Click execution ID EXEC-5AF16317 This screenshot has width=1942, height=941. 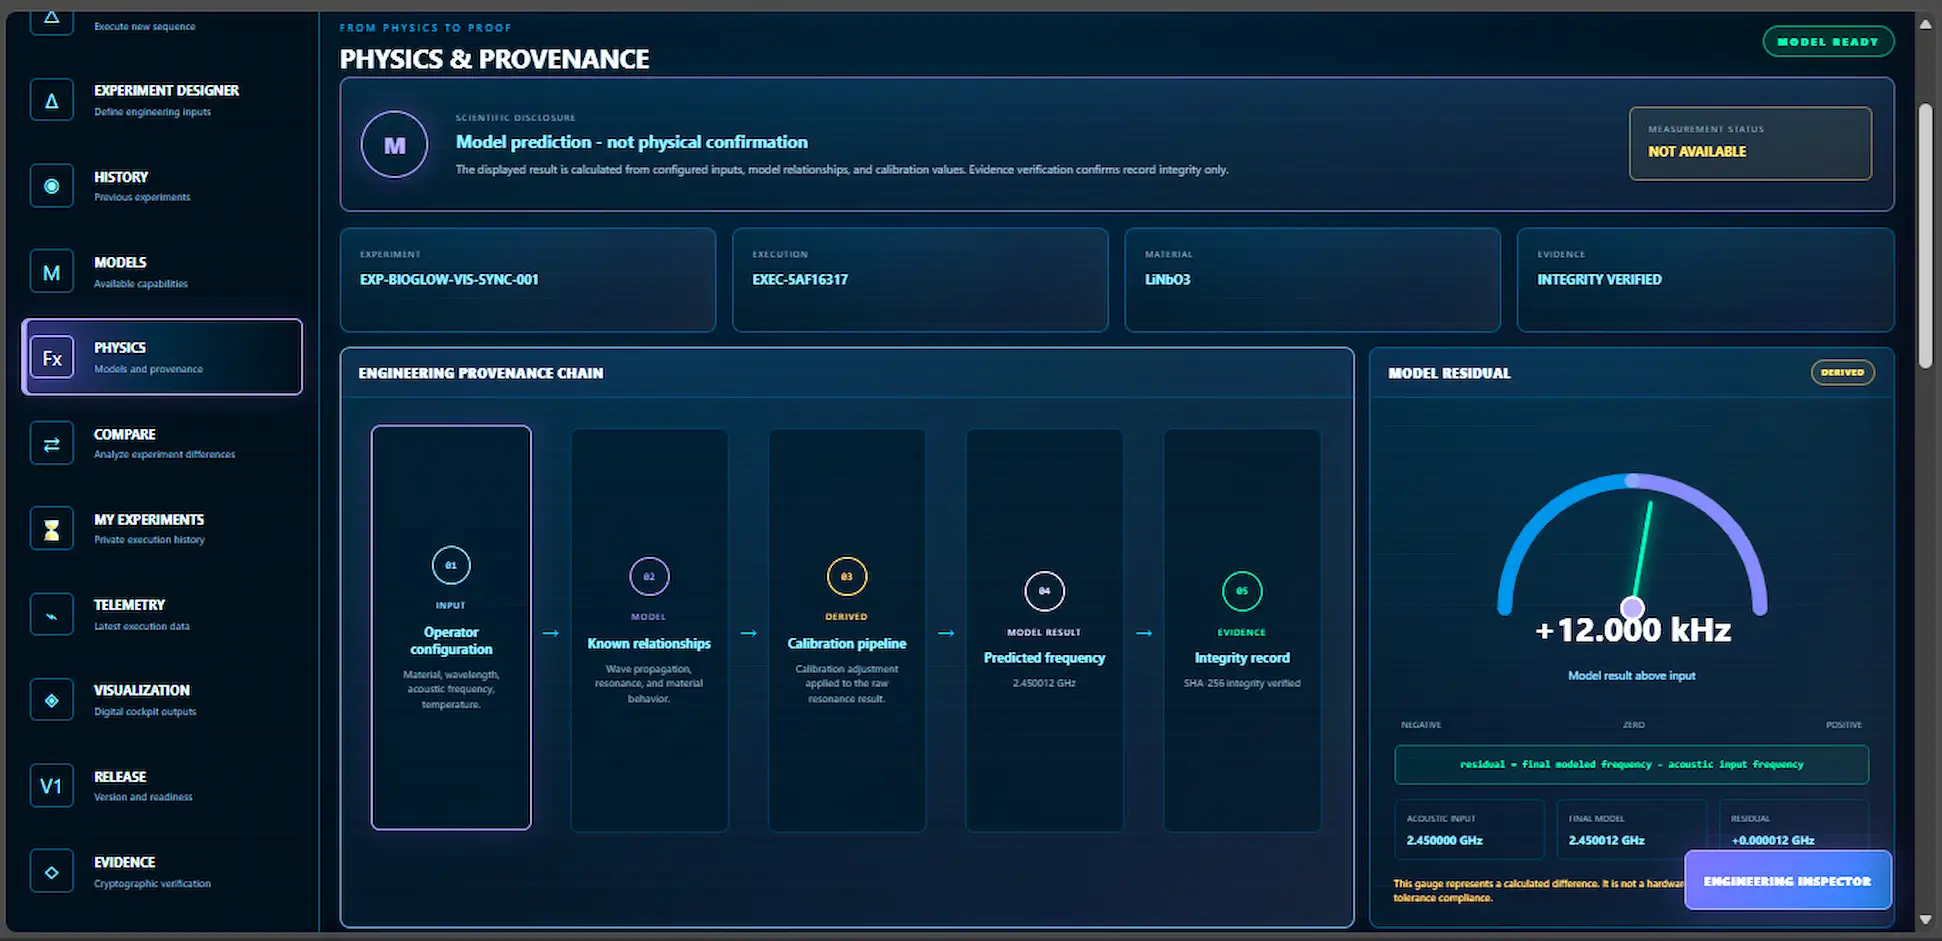click(x=800, y=279)
